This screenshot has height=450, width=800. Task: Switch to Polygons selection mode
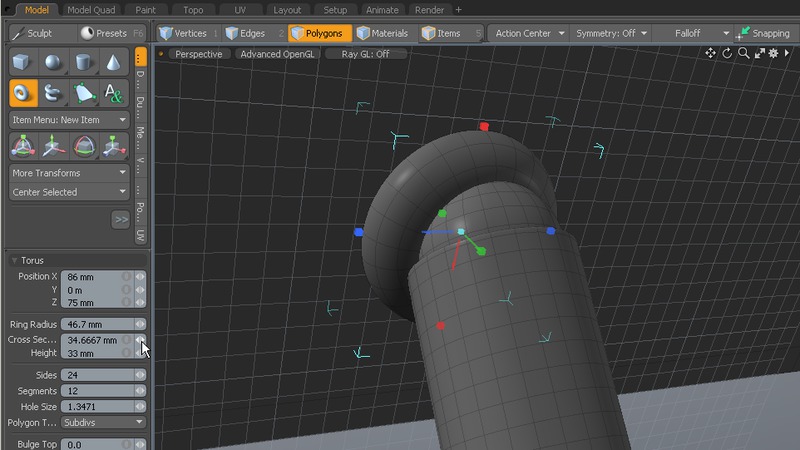(x=320, y=33)
